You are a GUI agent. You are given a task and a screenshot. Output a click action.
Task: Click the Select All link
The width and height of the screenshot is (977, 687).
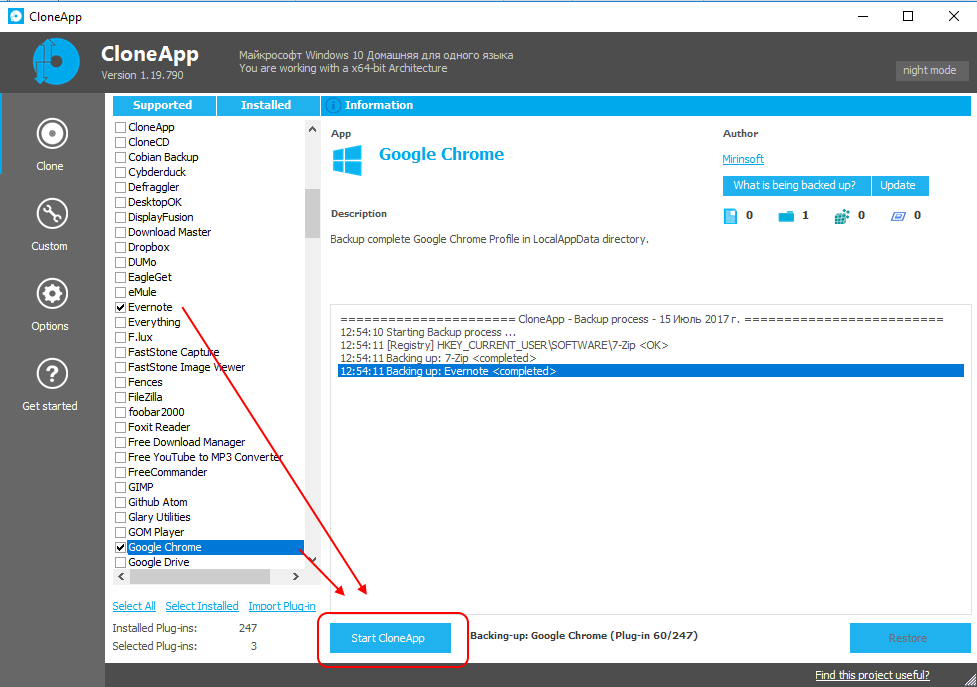pos(134,606)
